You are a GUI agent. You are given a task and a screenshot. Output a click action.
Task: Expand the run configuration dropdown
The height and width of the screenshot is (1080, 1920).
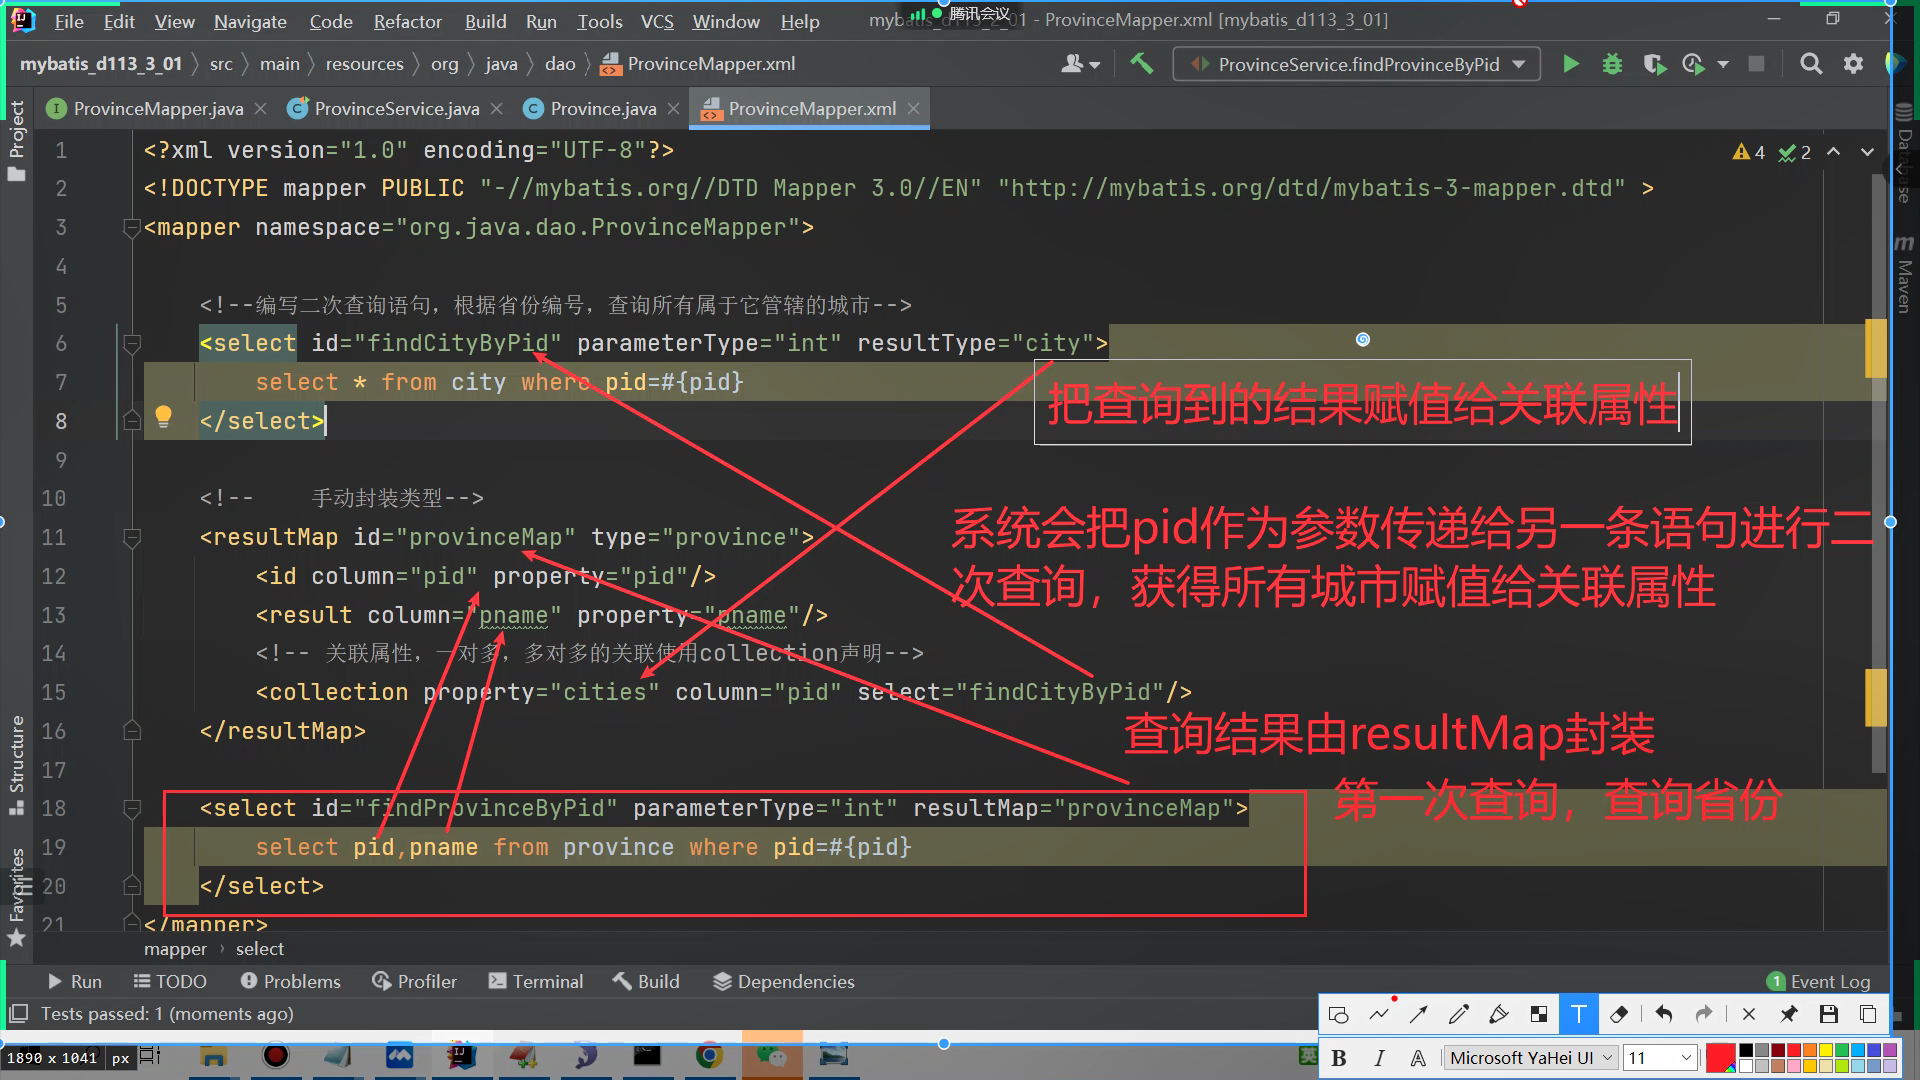[x=1519, y=64]
